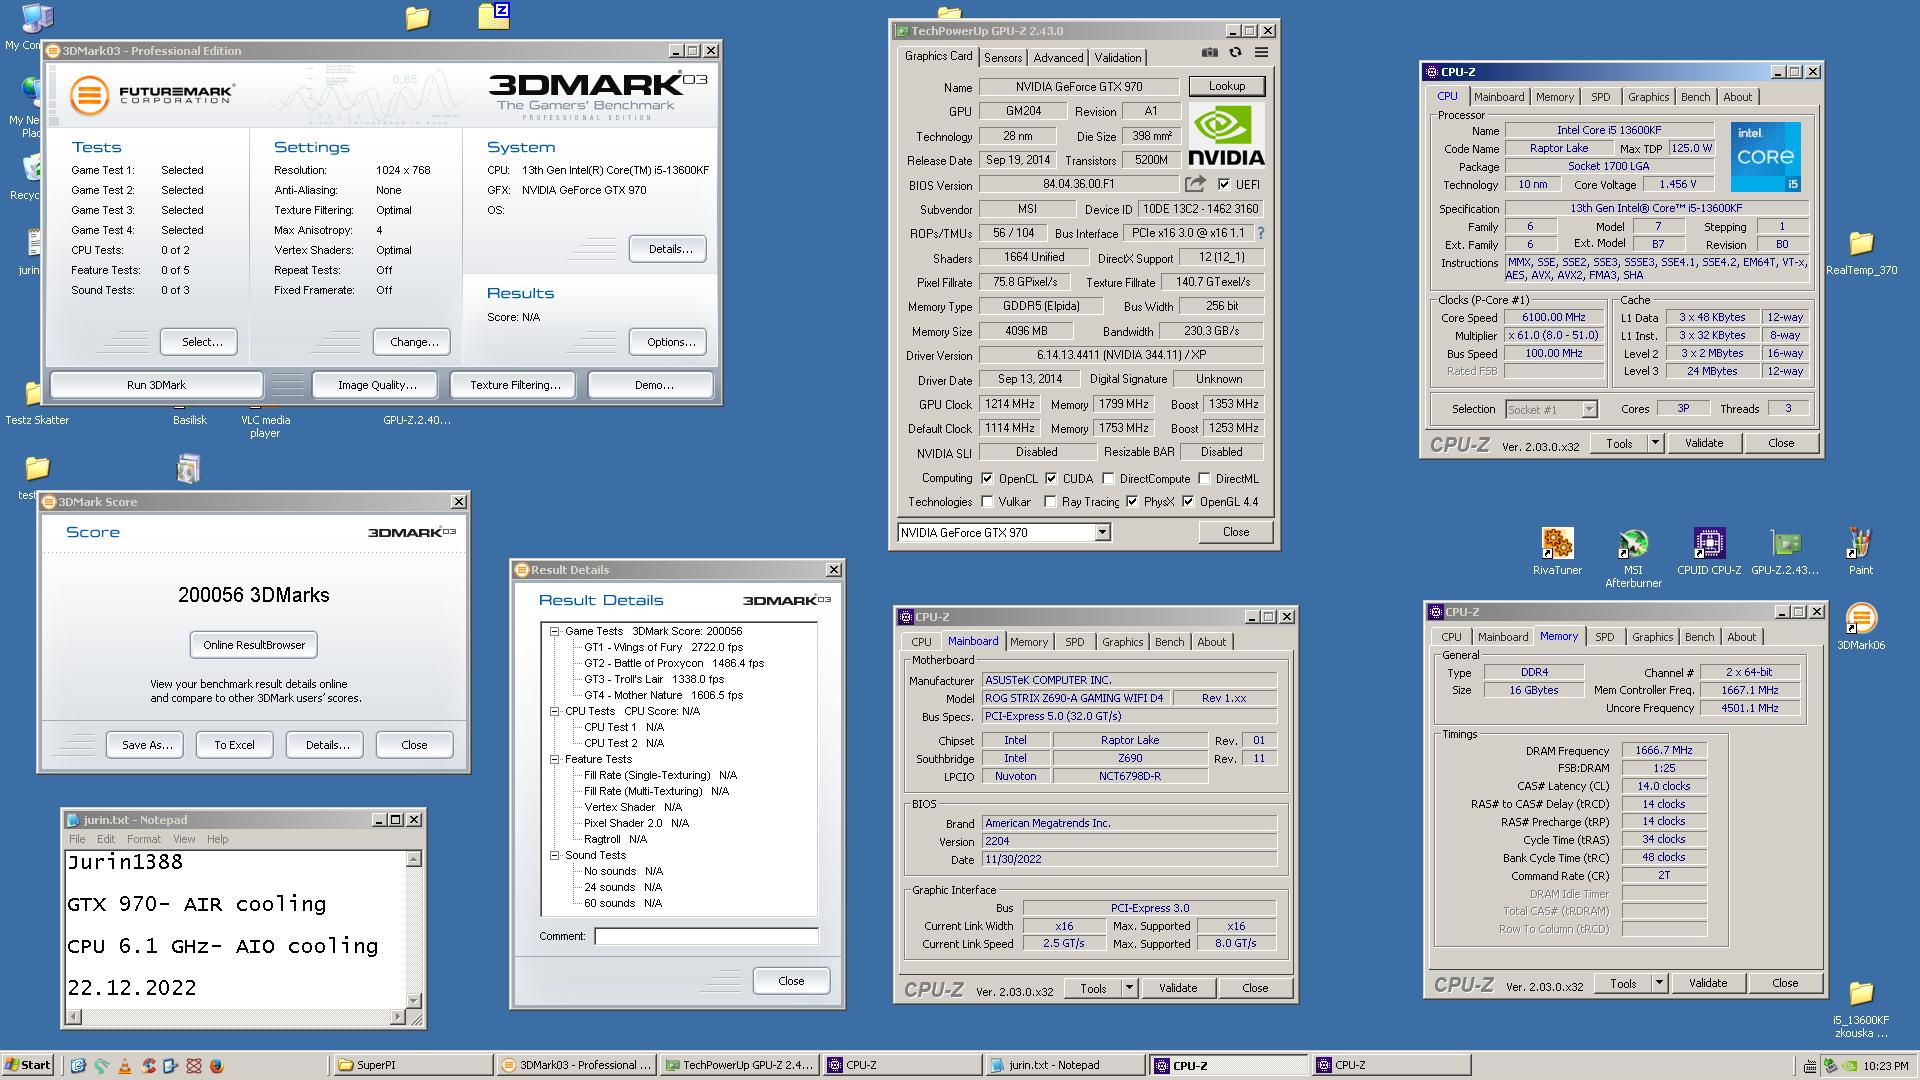
Task: Open Tools dropdown arrow in CPU-Z Memory window
Action: point(1659,983)
